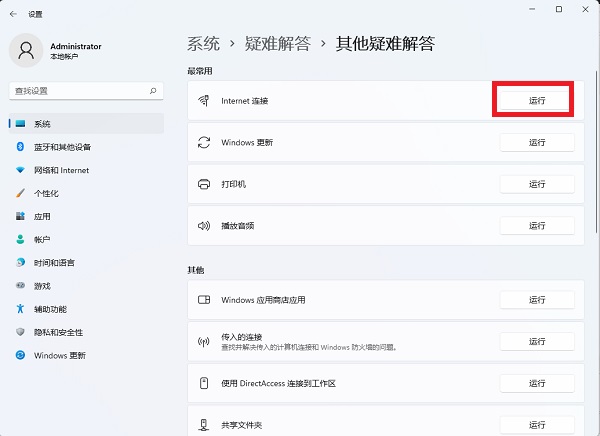
Task: Go to 帐户 settings
Action: 42,239
